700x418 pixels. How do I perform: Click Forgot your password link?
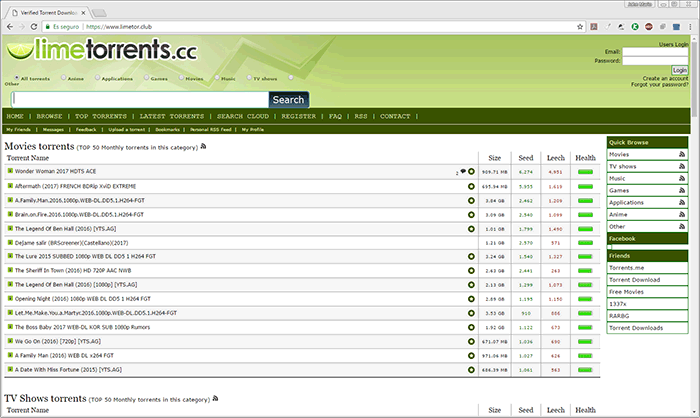pos(659,84)
